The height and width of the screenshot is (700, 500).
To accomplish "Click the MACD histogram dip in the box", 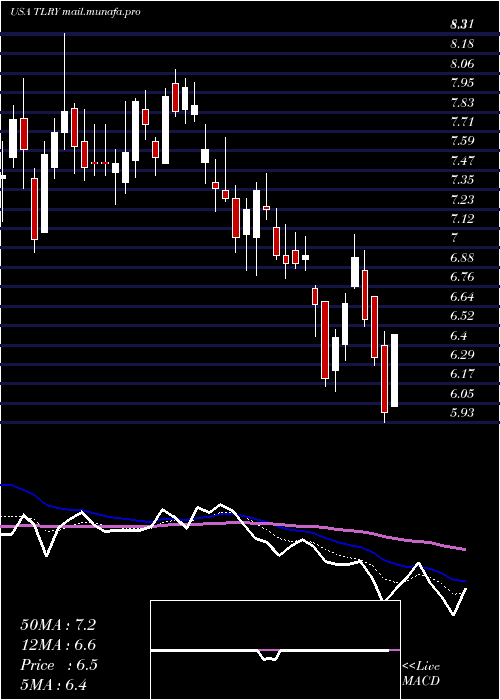I will [269, 655].
